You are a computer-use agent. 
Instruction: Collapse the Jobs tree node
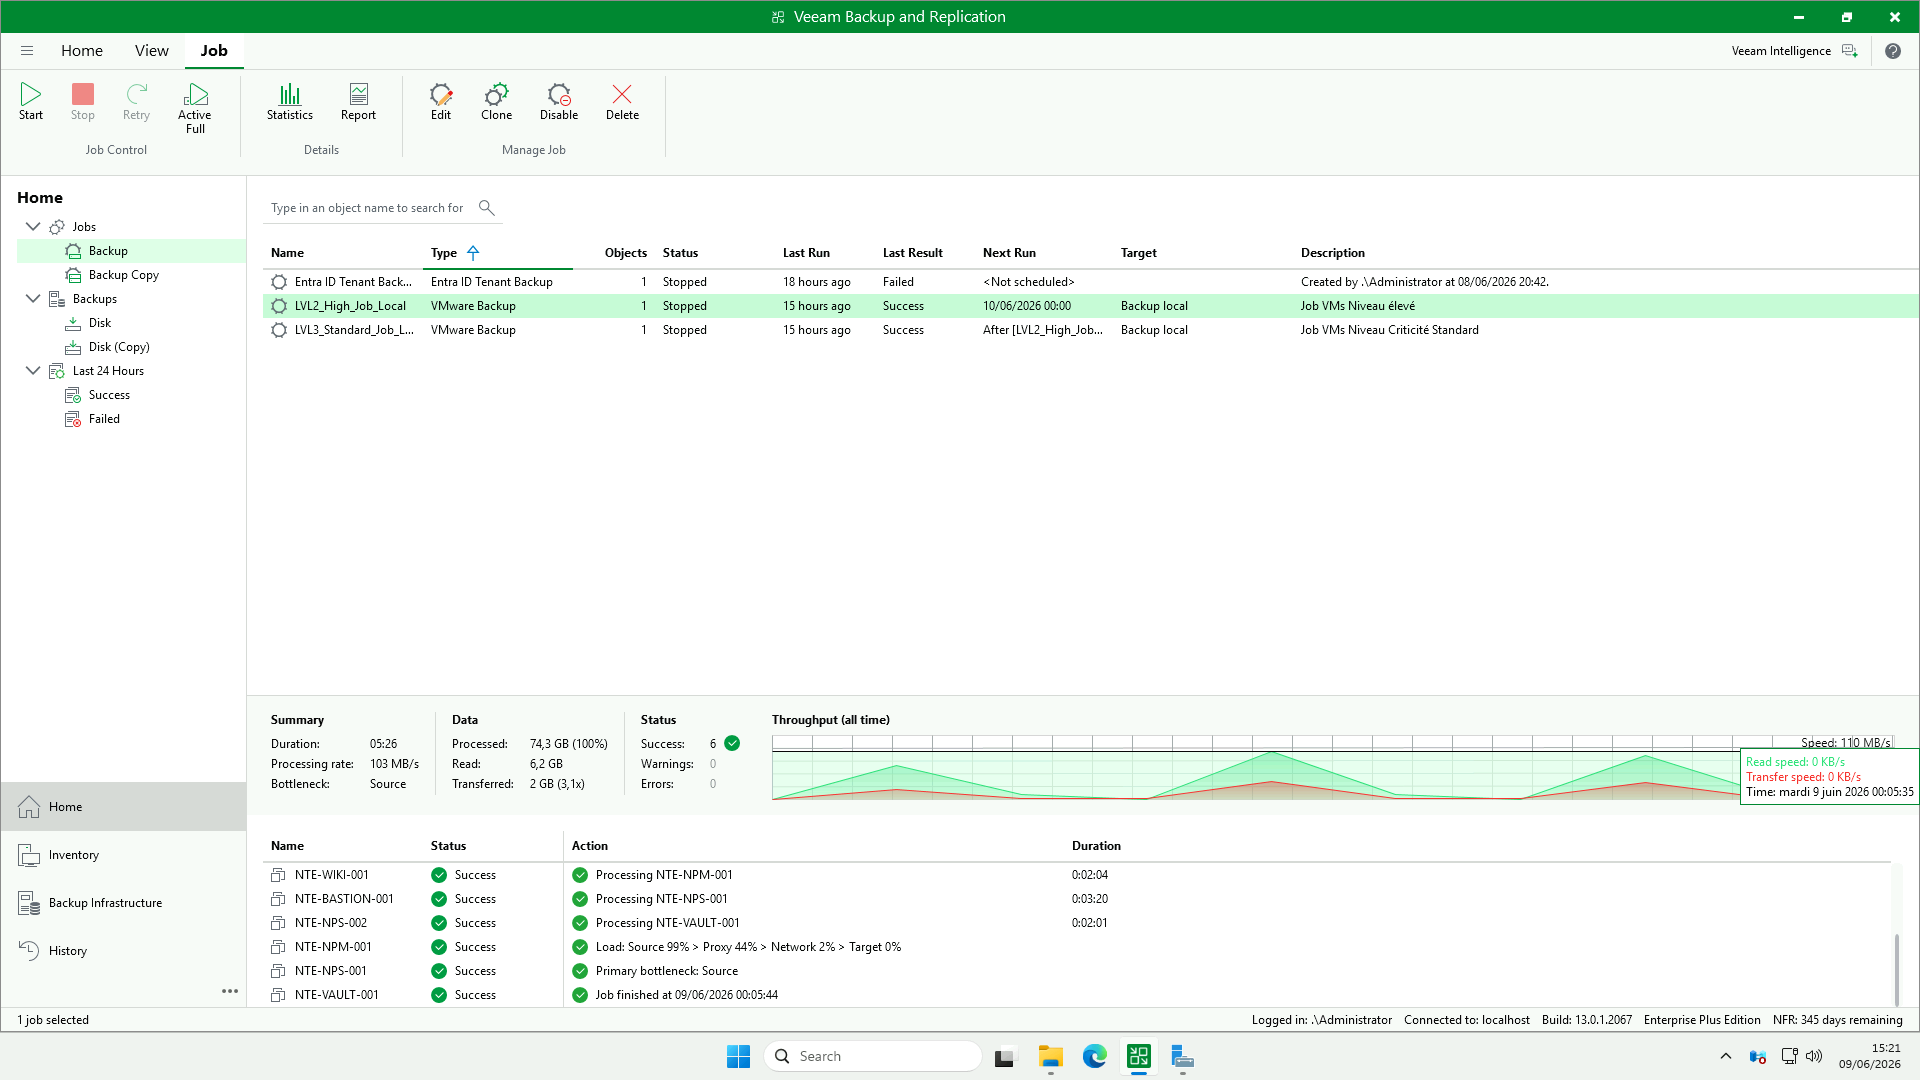[33, 227]
